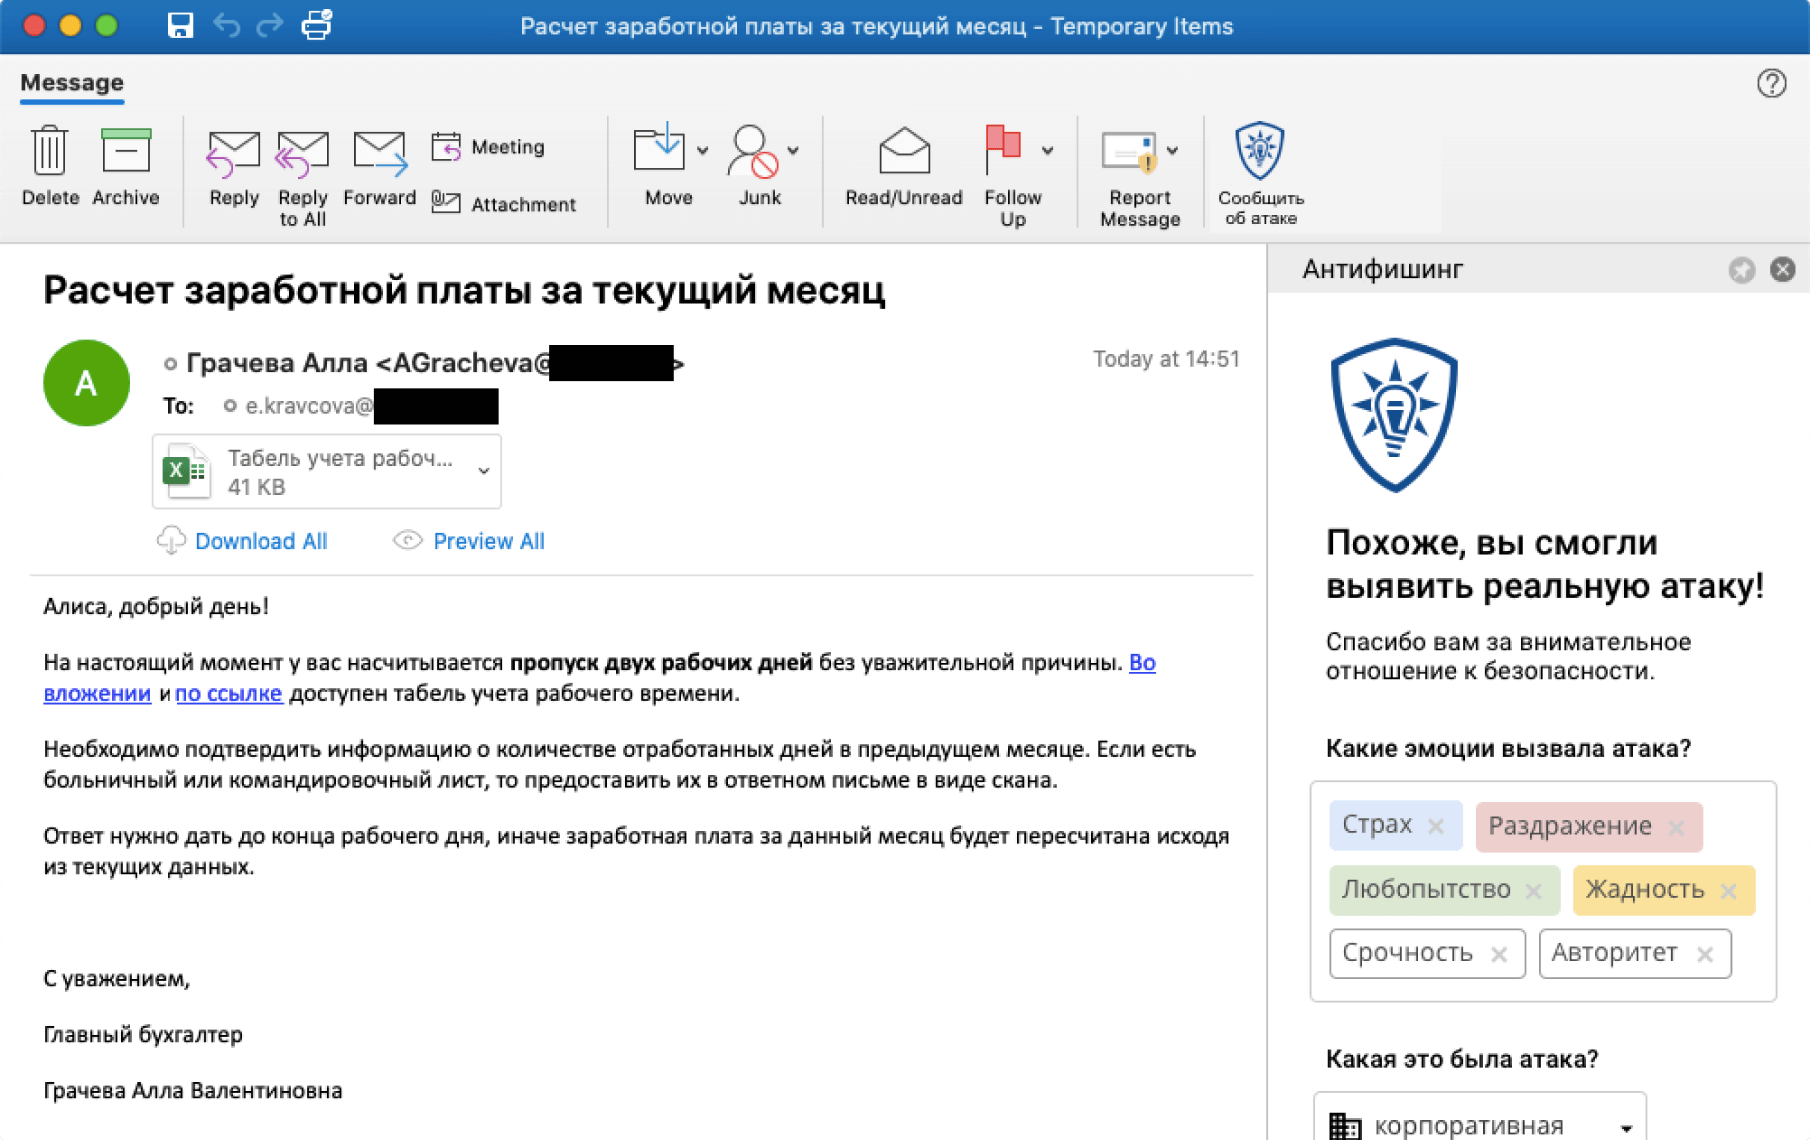1810x1140 pixels.
Task: Follow the 'по ссылке' hyperlink
Action: pos(229,693)
